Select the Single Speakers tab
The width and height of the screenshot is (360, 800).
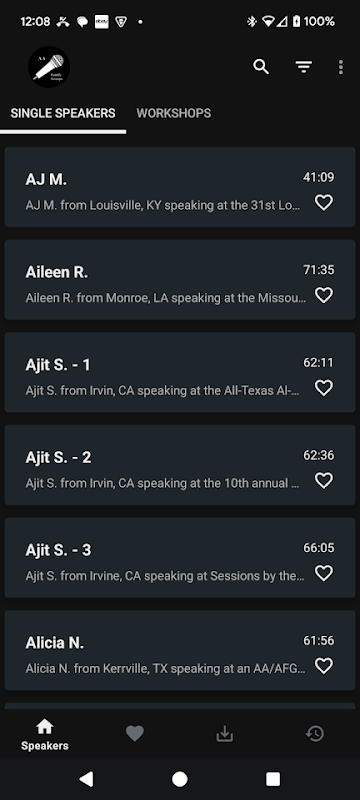pyautogui.click(x=63, y=113)
